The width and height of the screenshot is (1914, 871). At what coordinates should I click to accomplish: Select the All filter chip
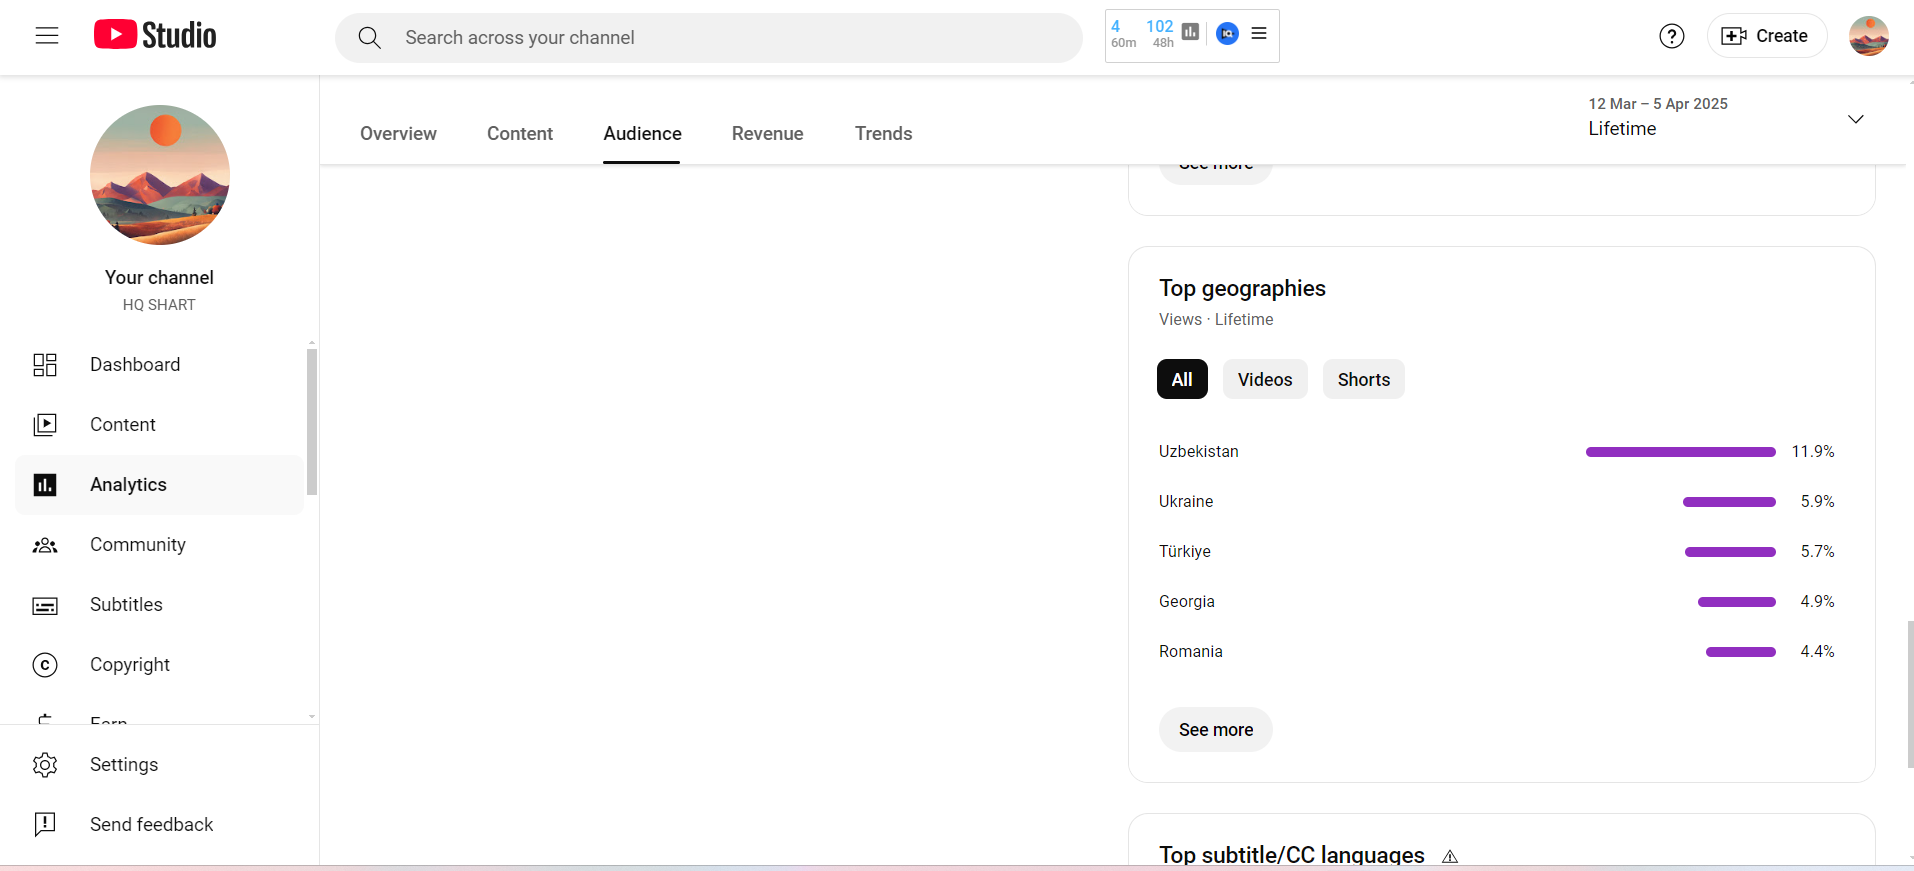click(1182, 380)
